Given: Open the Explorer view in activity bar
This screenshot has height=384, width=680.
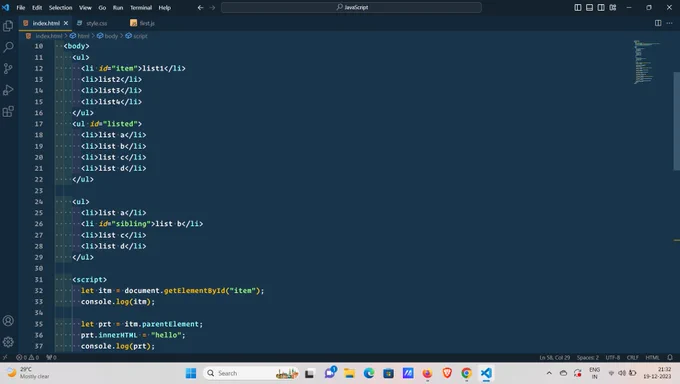Looking at the screenshot, I should point(8,26).
